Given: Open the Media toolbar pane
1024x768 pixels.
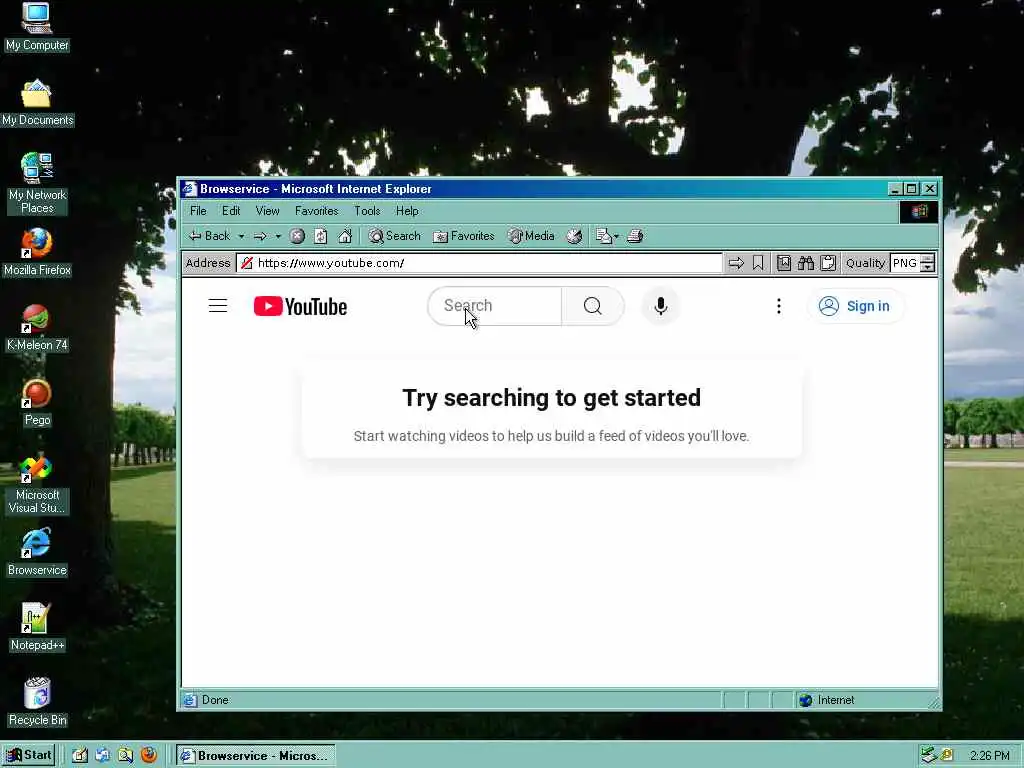Looking at the screenshot, I should (x=531, y=236).
